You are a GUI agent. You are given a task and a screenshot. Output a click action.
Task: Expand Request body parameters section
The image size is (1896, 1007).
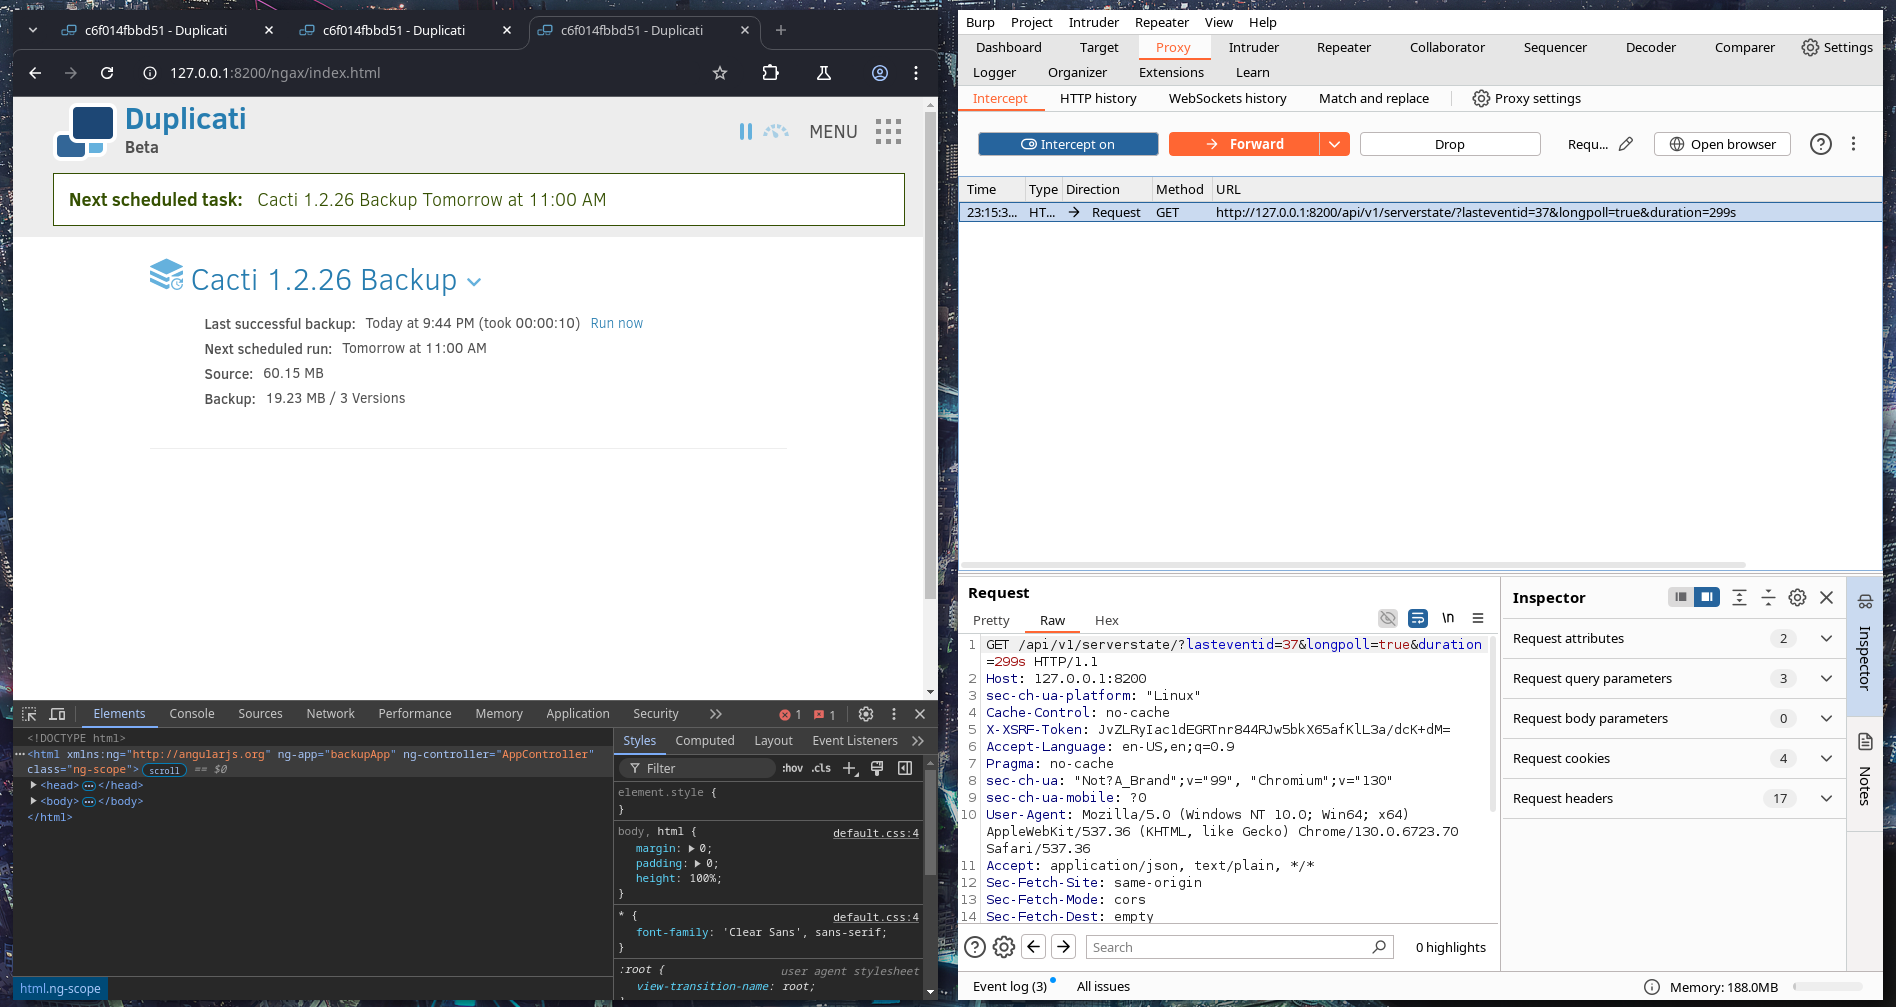[x=1826, y=718]
